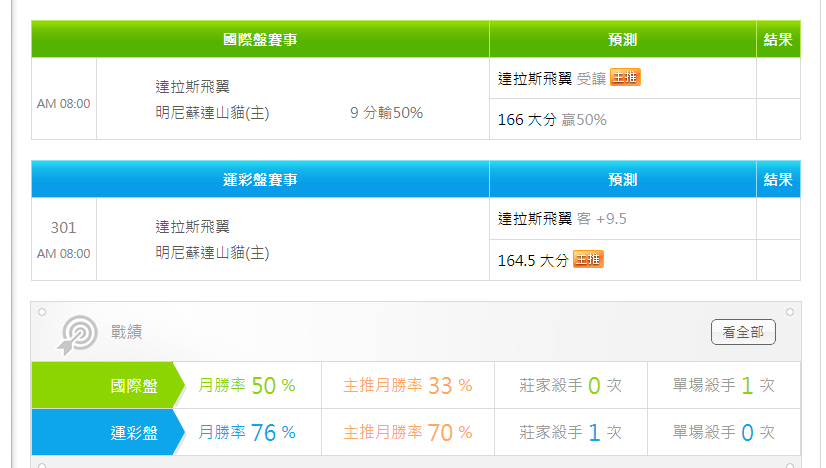
Task: Click the 主推 badge in 國際盤 prediction
Action: click(625, 78)
